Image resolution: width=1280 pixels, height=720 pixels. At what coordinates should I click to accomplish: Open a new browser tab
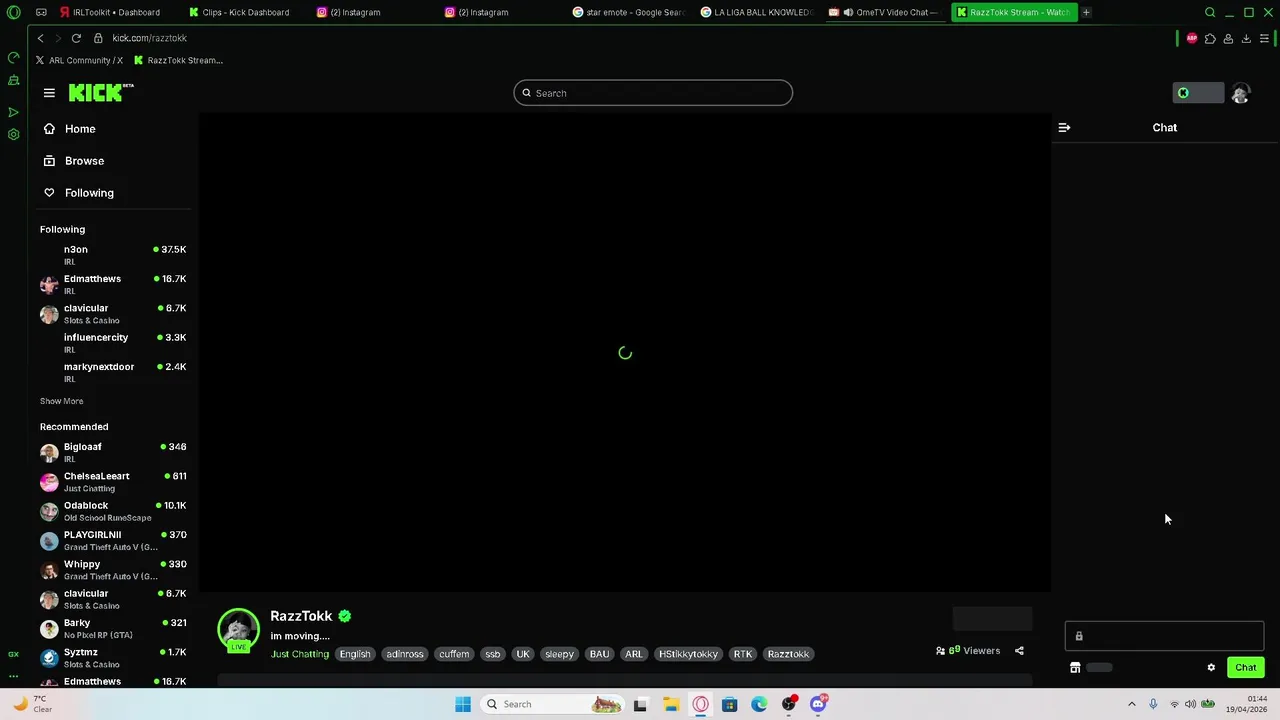point(1086,12)
